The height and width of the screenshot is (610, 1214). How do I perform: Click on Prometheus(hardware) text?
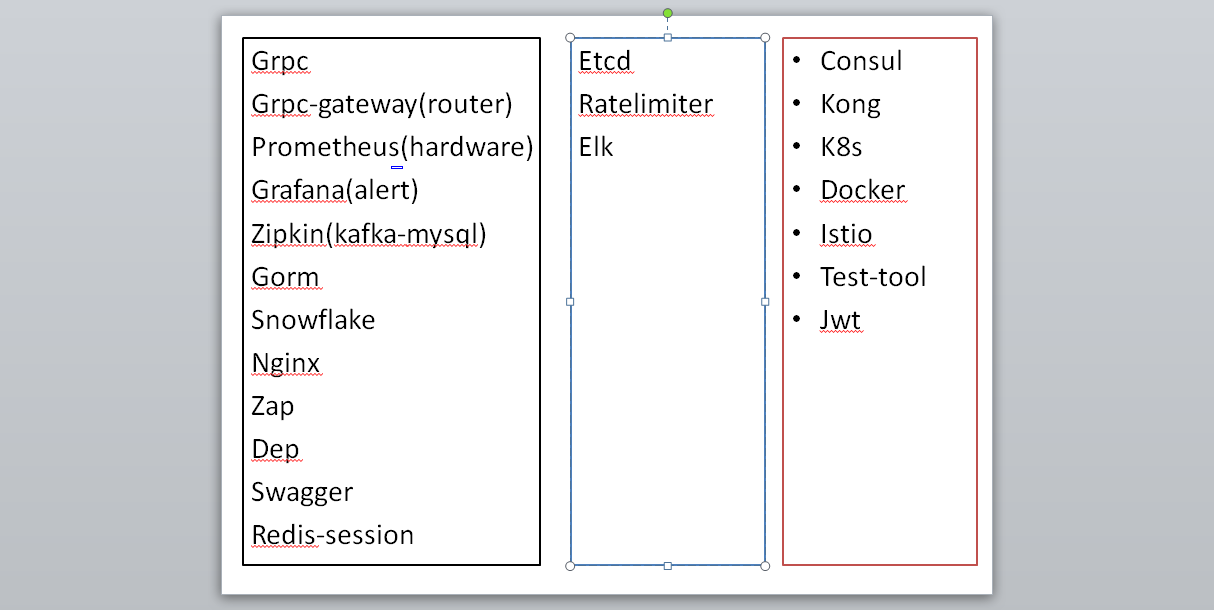click(x=392, y=147)
